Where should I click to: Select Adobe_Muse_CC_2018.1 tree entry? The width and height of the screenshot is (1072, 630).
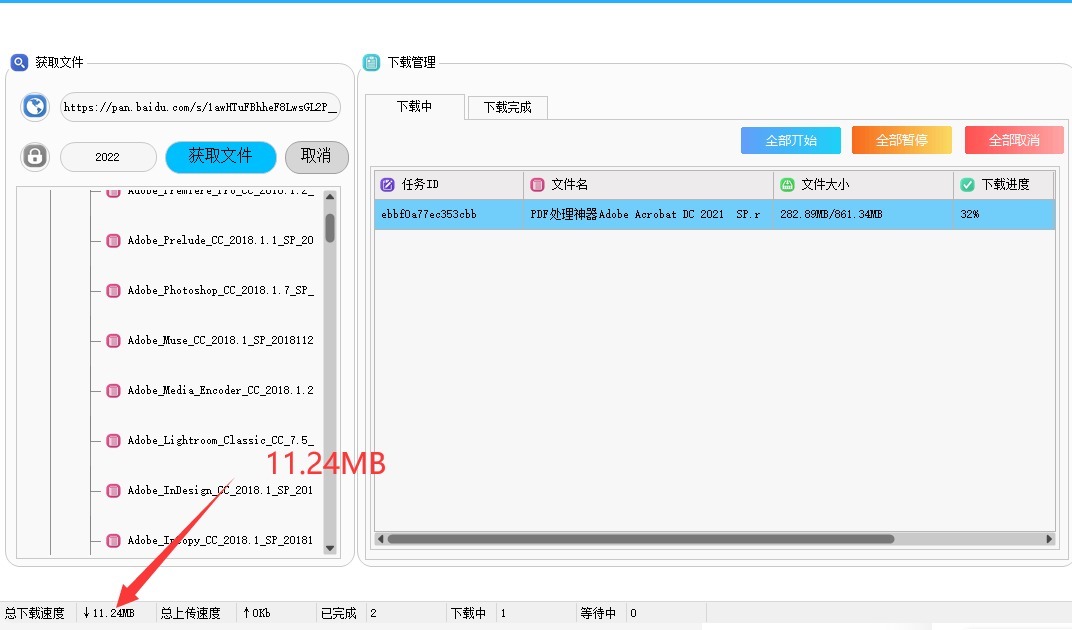click(x=220, y=341)
